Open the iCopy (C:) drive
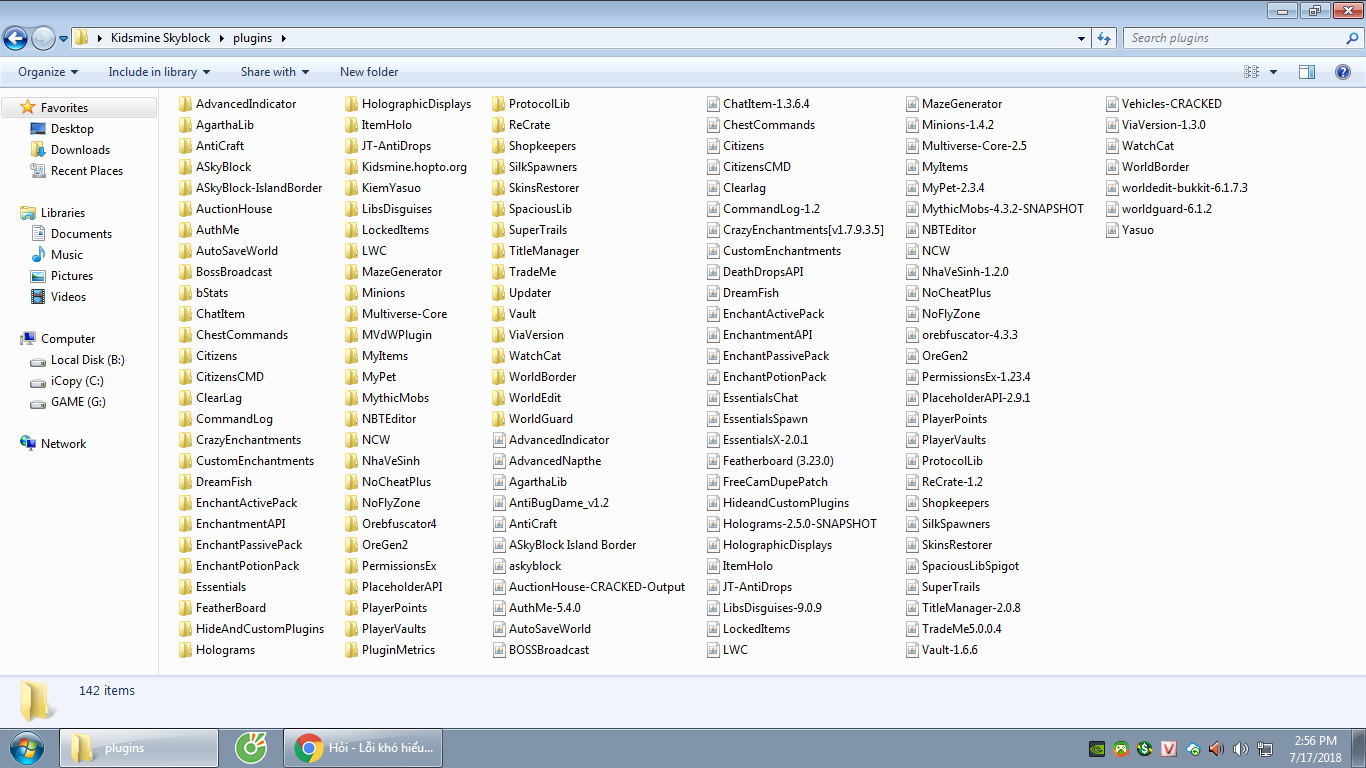 77,381
